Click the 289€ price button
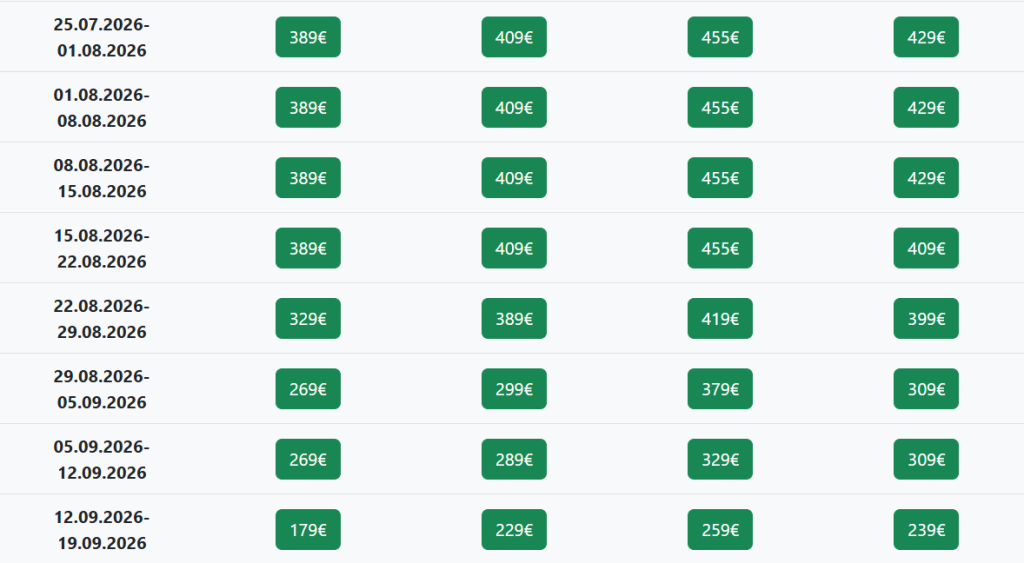Image resolution: width=1024 pixels, height=563 pixels. click(514, 460)
